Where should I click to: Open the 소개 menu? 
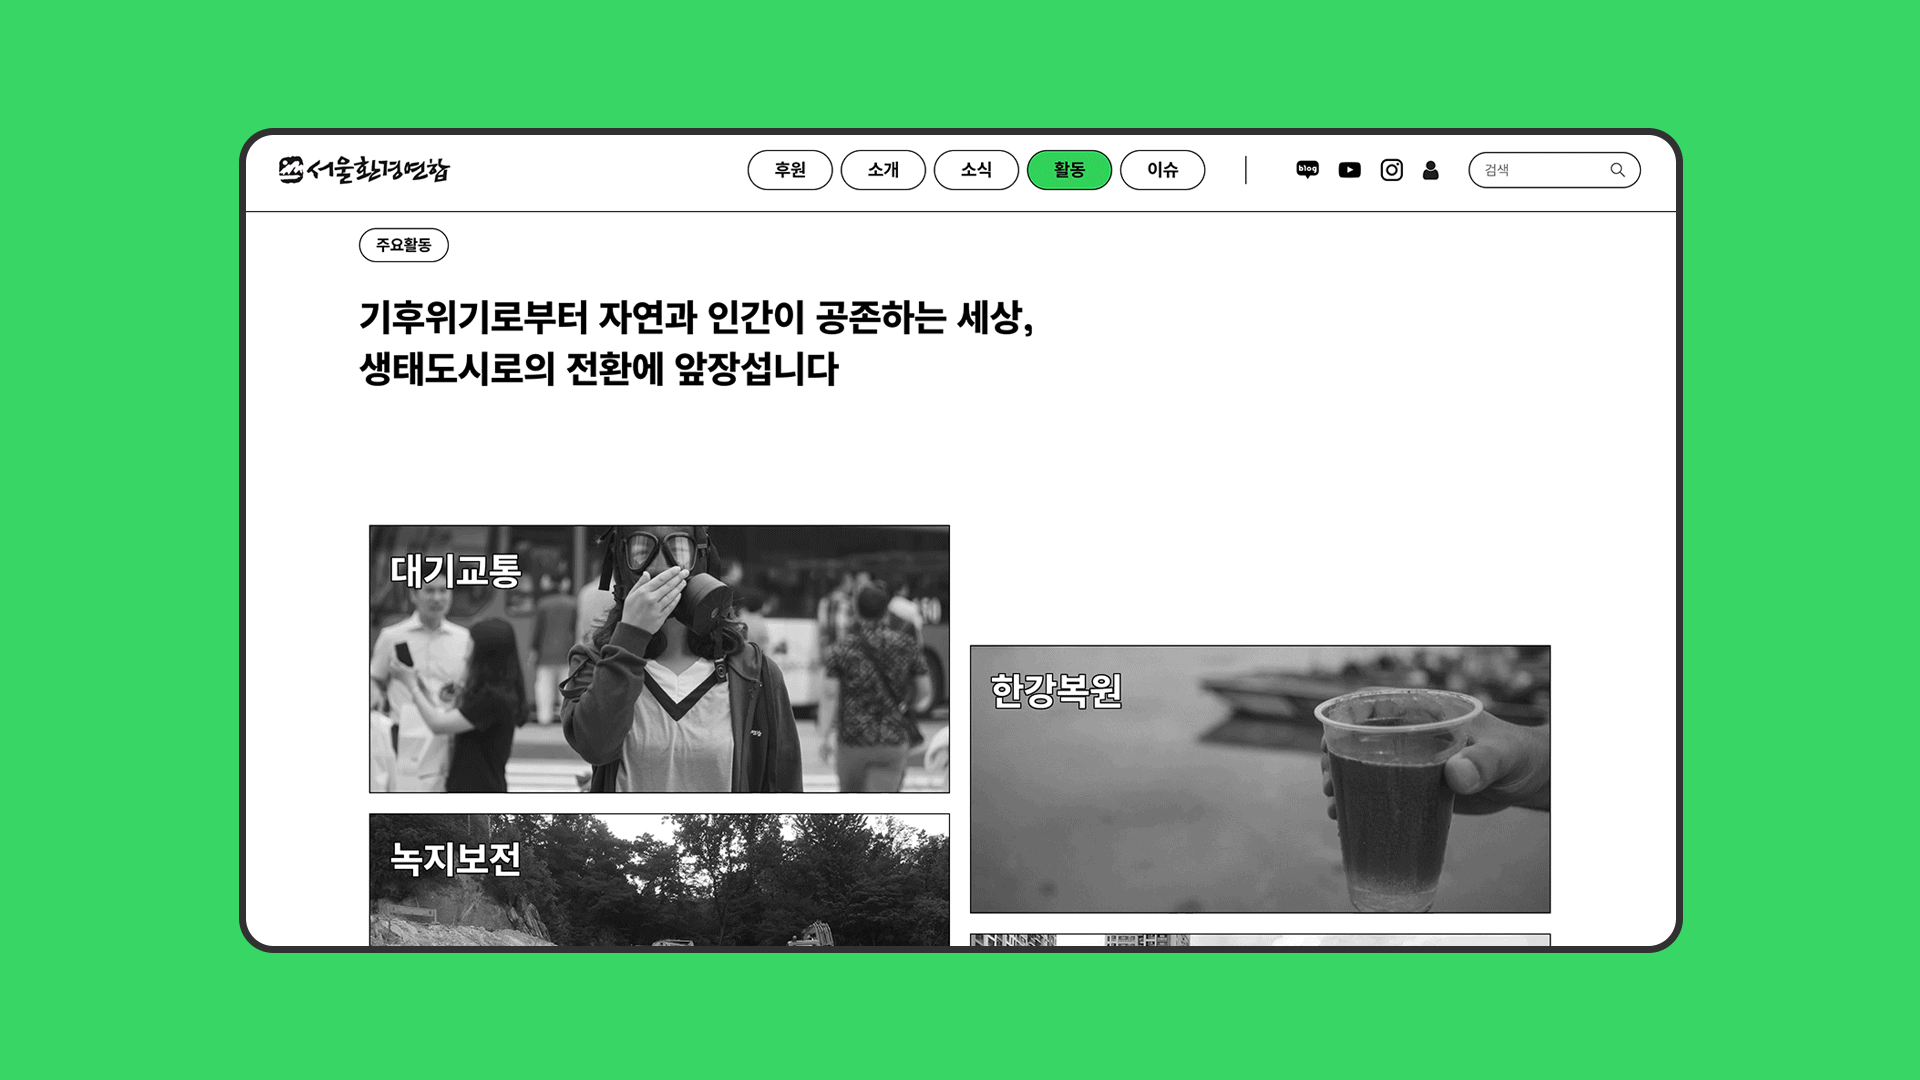[883, 170]
